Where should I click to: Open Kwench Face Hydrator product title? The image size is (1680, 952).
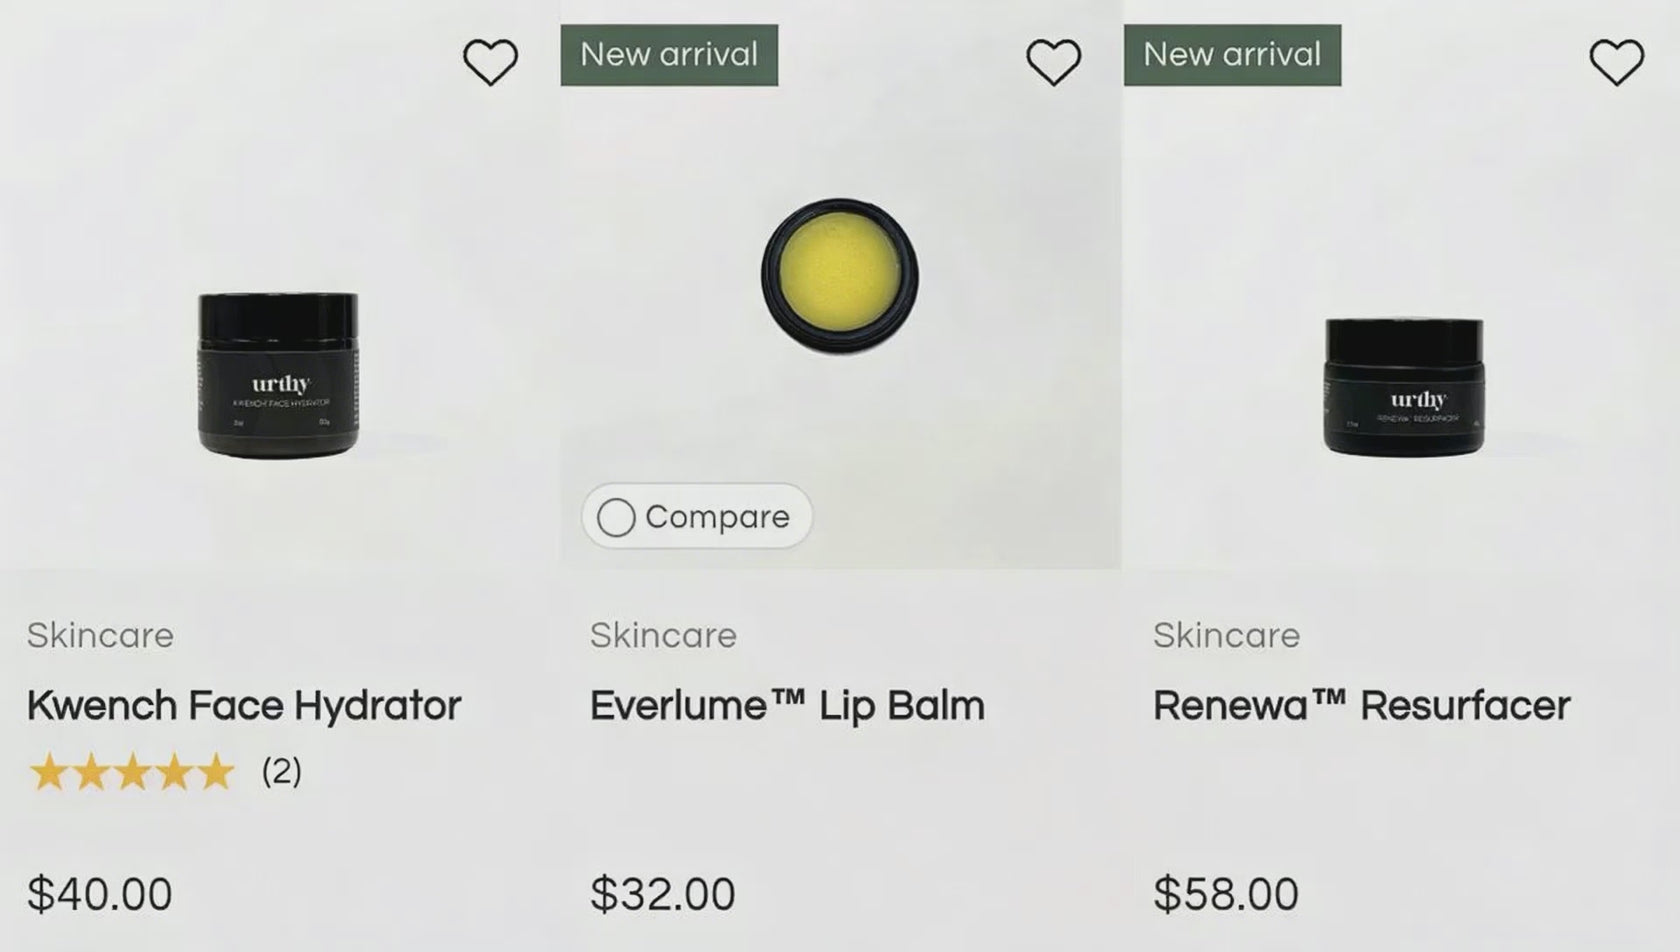pyautogui.click(x=243, y=706)
